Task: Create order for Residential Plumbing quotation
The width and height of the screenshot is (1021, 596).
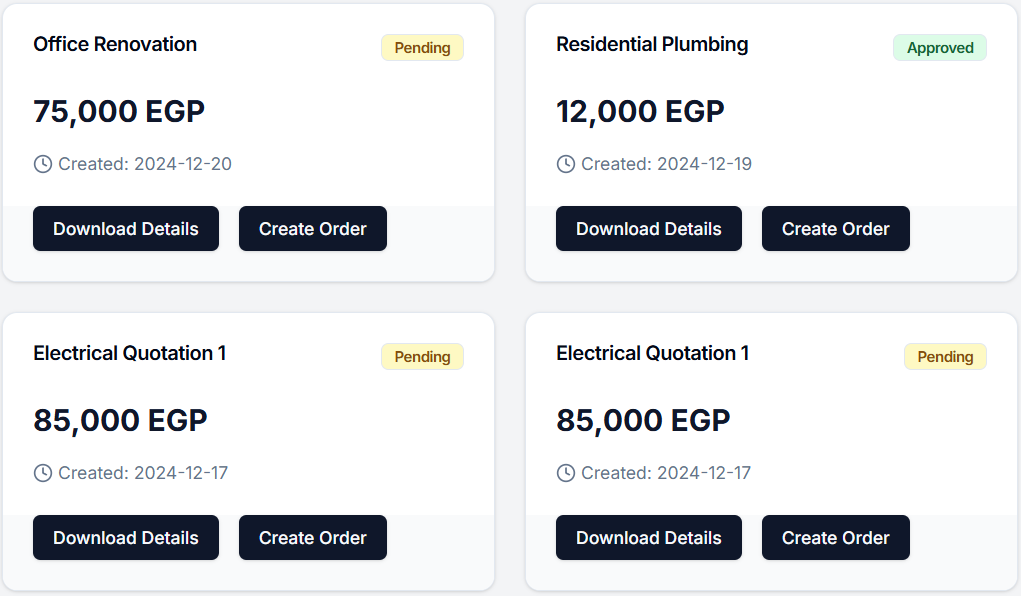Action: pos(836,229)
